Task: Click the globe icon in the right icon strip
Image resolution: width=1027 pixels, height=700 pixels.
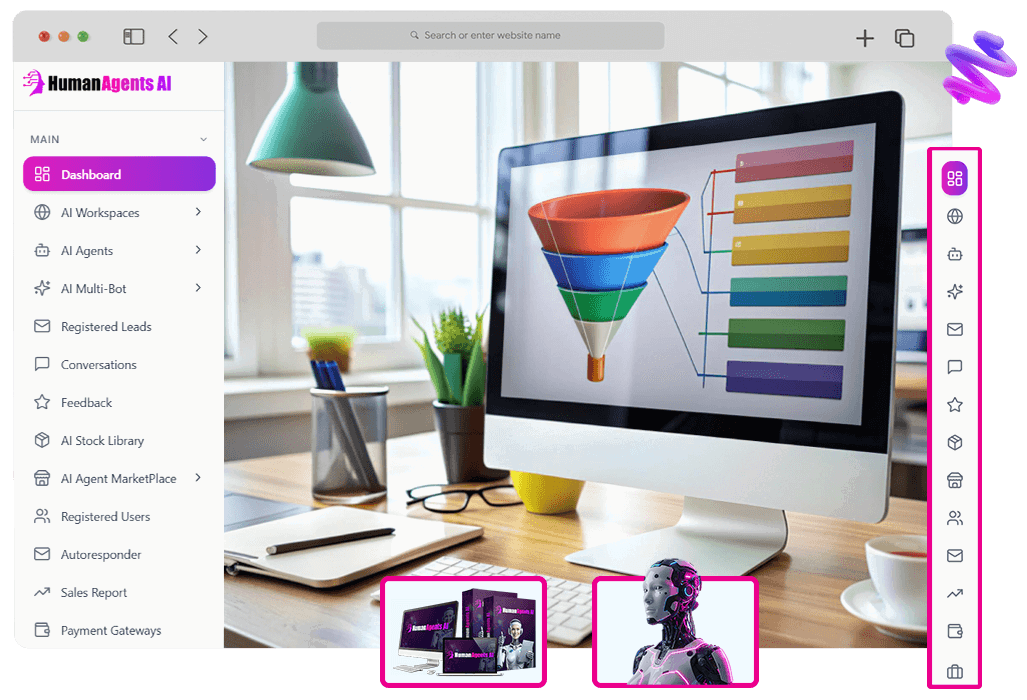Action: tap(954, 216)
